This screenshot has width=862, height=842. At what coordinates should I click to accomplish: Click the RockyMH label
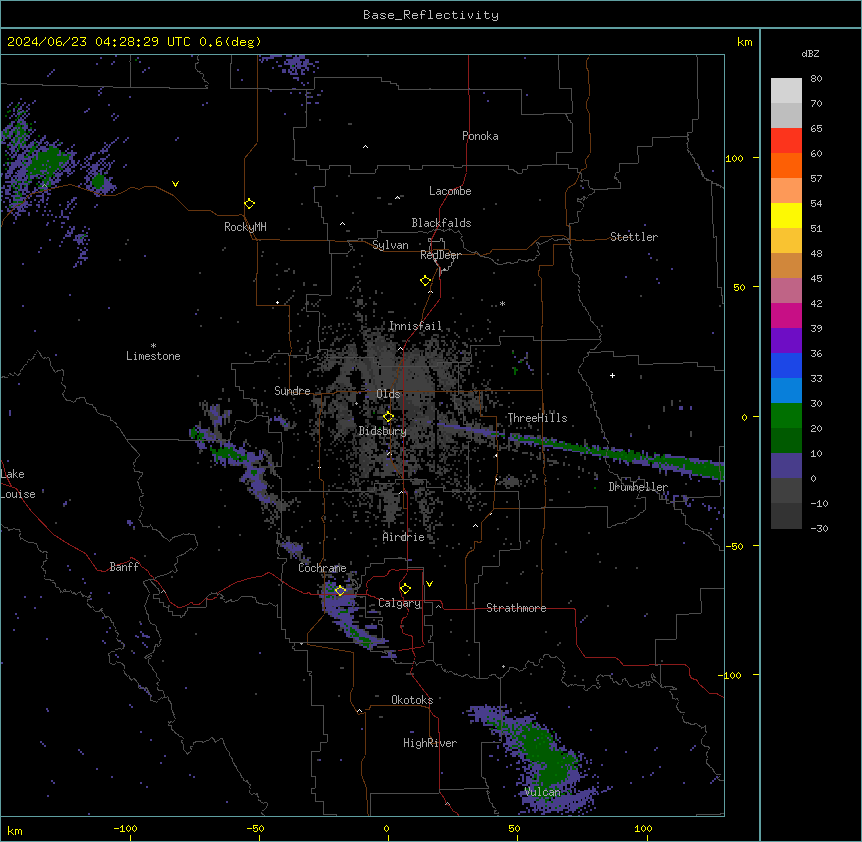coord(245,227)
